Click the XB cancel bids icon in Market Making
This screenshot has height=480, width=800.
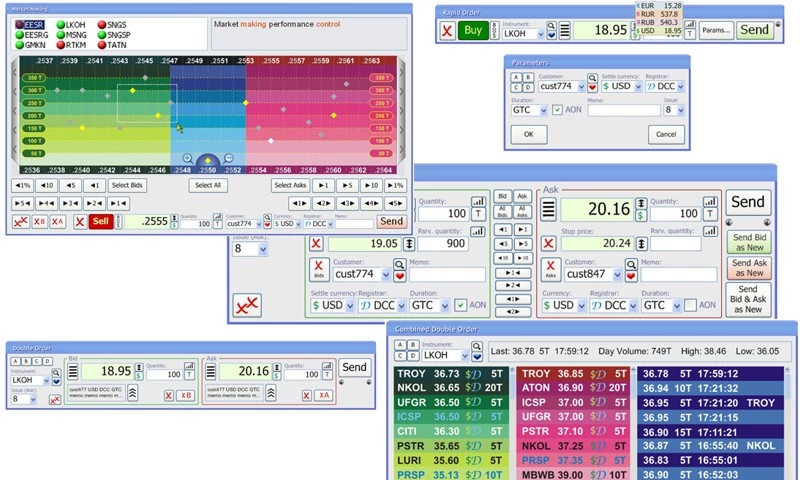pos(39,221)
